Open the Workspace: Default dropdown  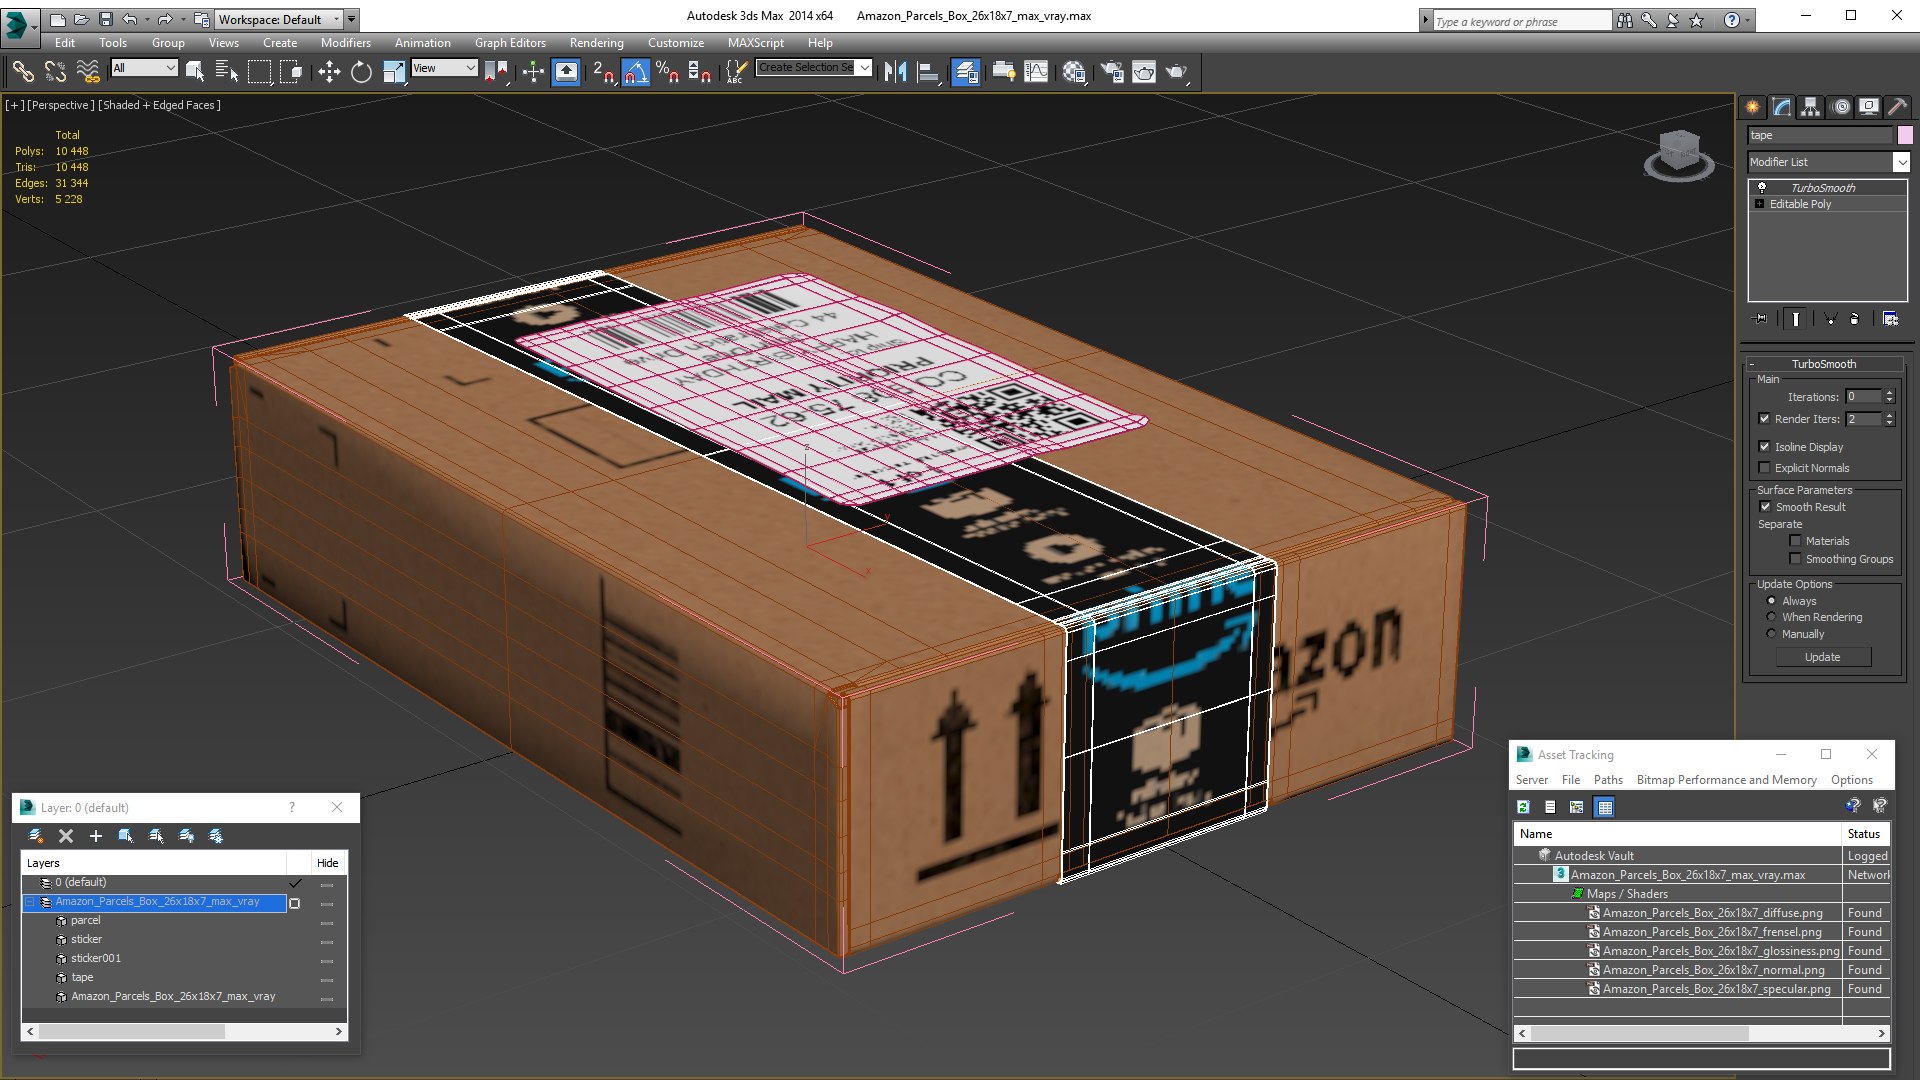[279, 19]
